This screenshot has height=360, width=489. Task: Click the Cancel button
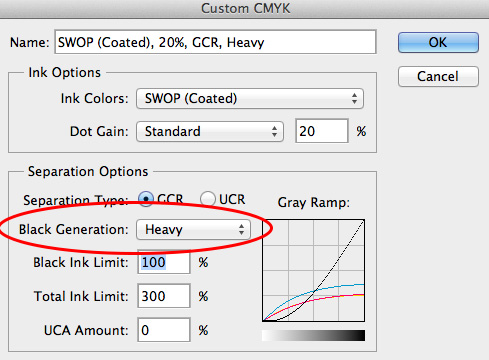click(x=438, y=76)
